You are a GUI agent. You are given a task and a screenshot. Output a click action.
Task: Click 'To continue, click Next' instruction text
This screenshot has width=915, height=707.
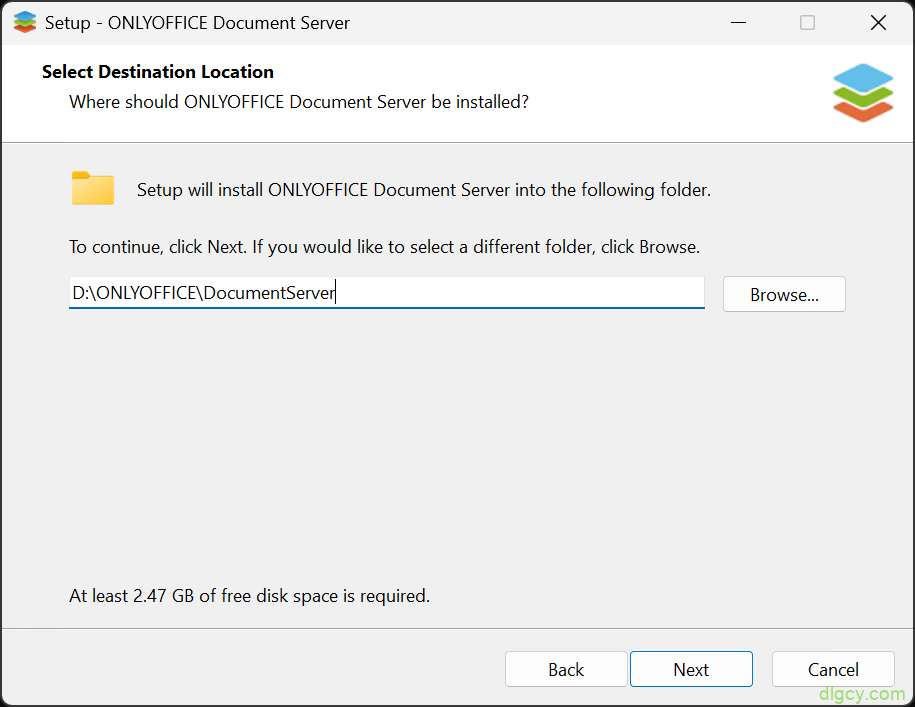click(x=384, y=247)
